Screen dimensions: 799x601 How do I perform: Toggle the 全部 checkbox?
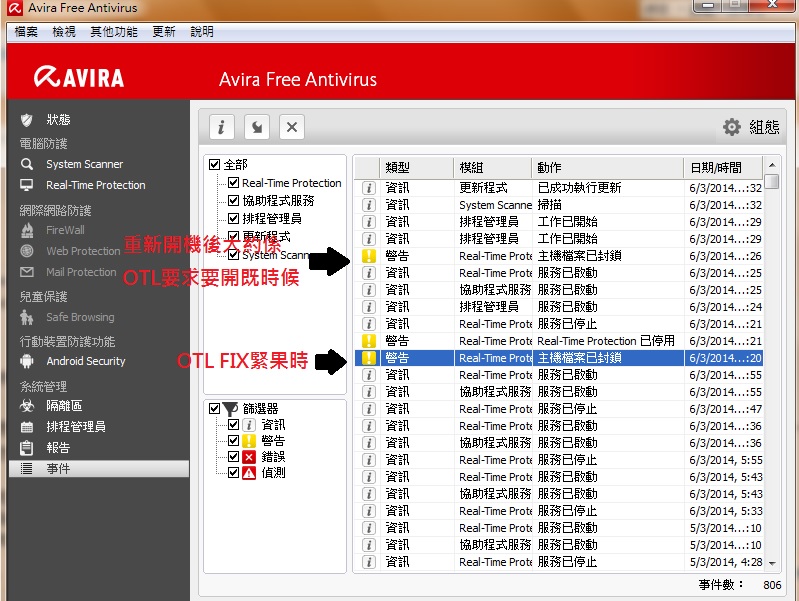click(215, 164)
